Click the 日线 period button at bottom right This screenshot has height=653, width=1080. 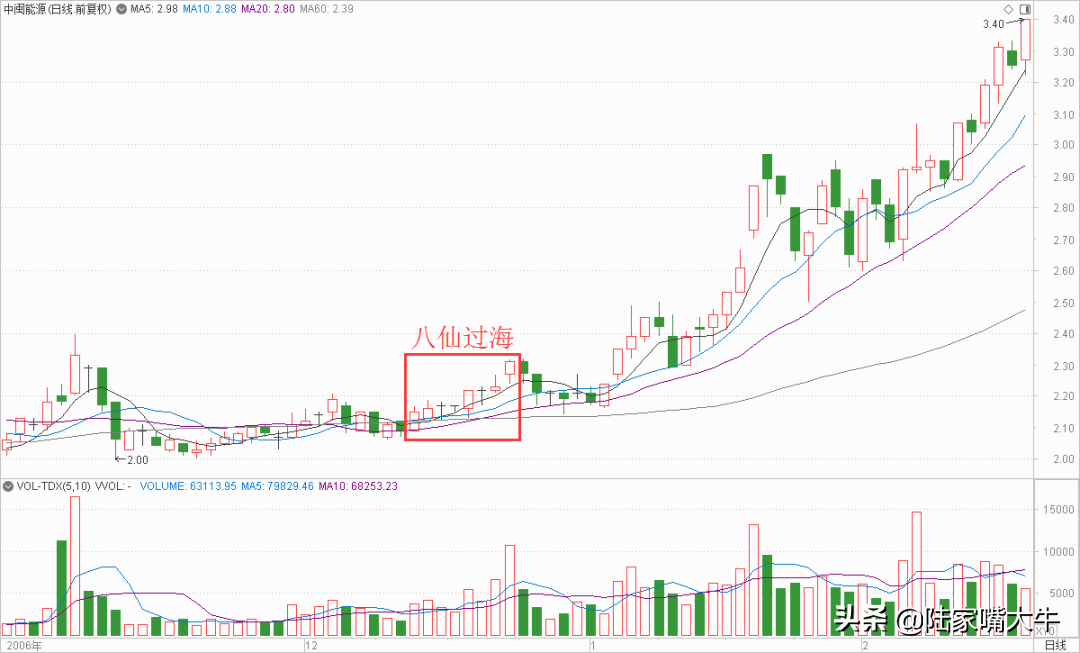point(1055,645)
